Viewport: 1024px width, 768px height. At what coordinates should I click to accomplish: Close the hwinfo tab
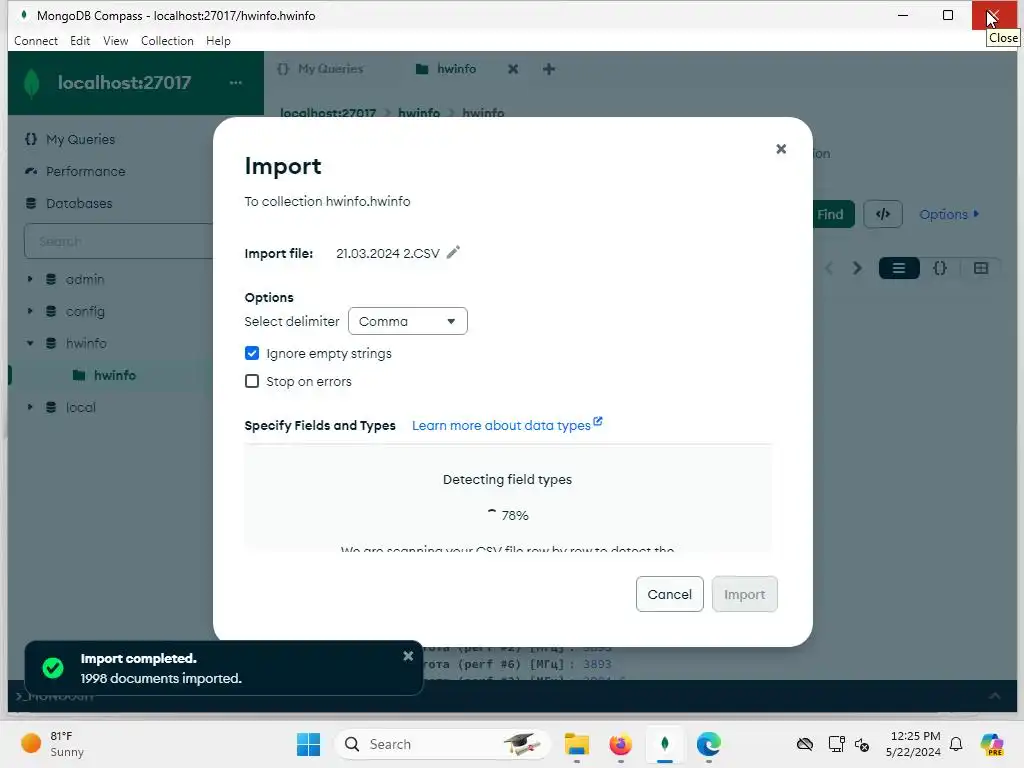tap(513, 69)
